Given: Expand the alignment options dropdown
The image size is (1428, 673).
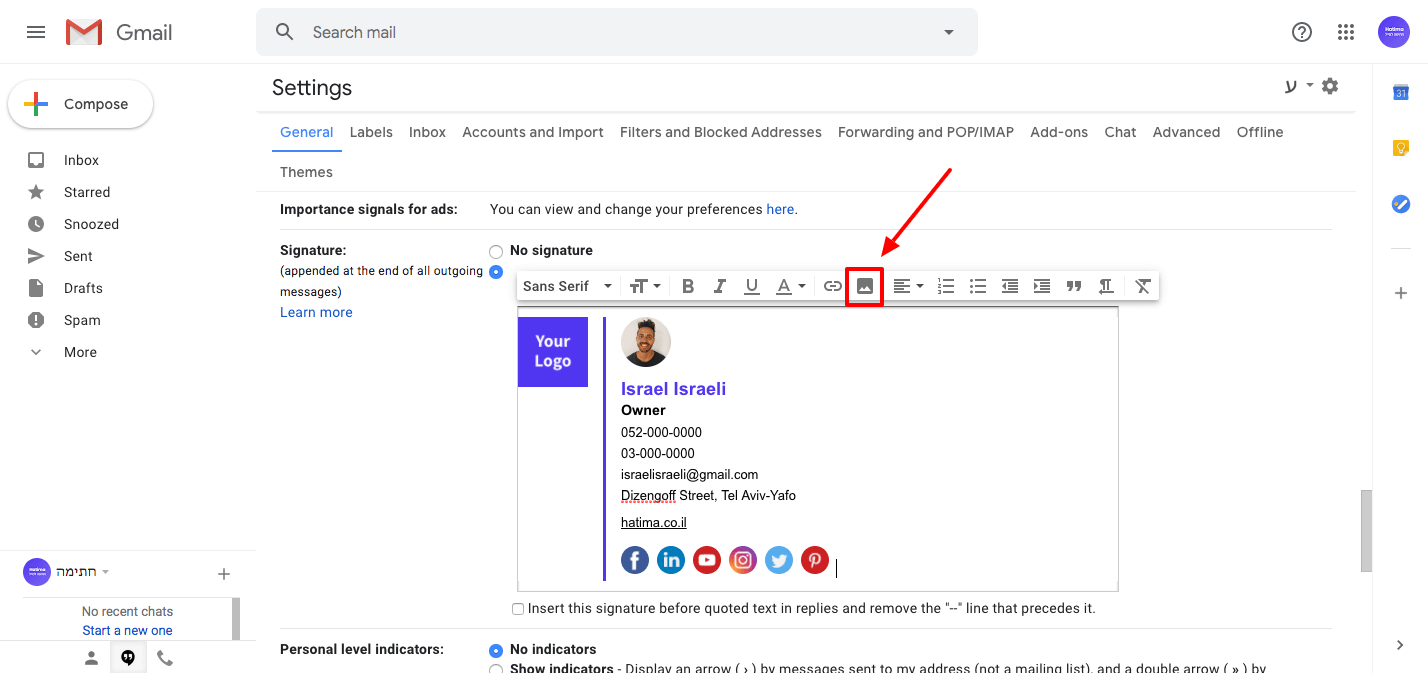Looking at the screenshot, I should [x=908, y=286].
